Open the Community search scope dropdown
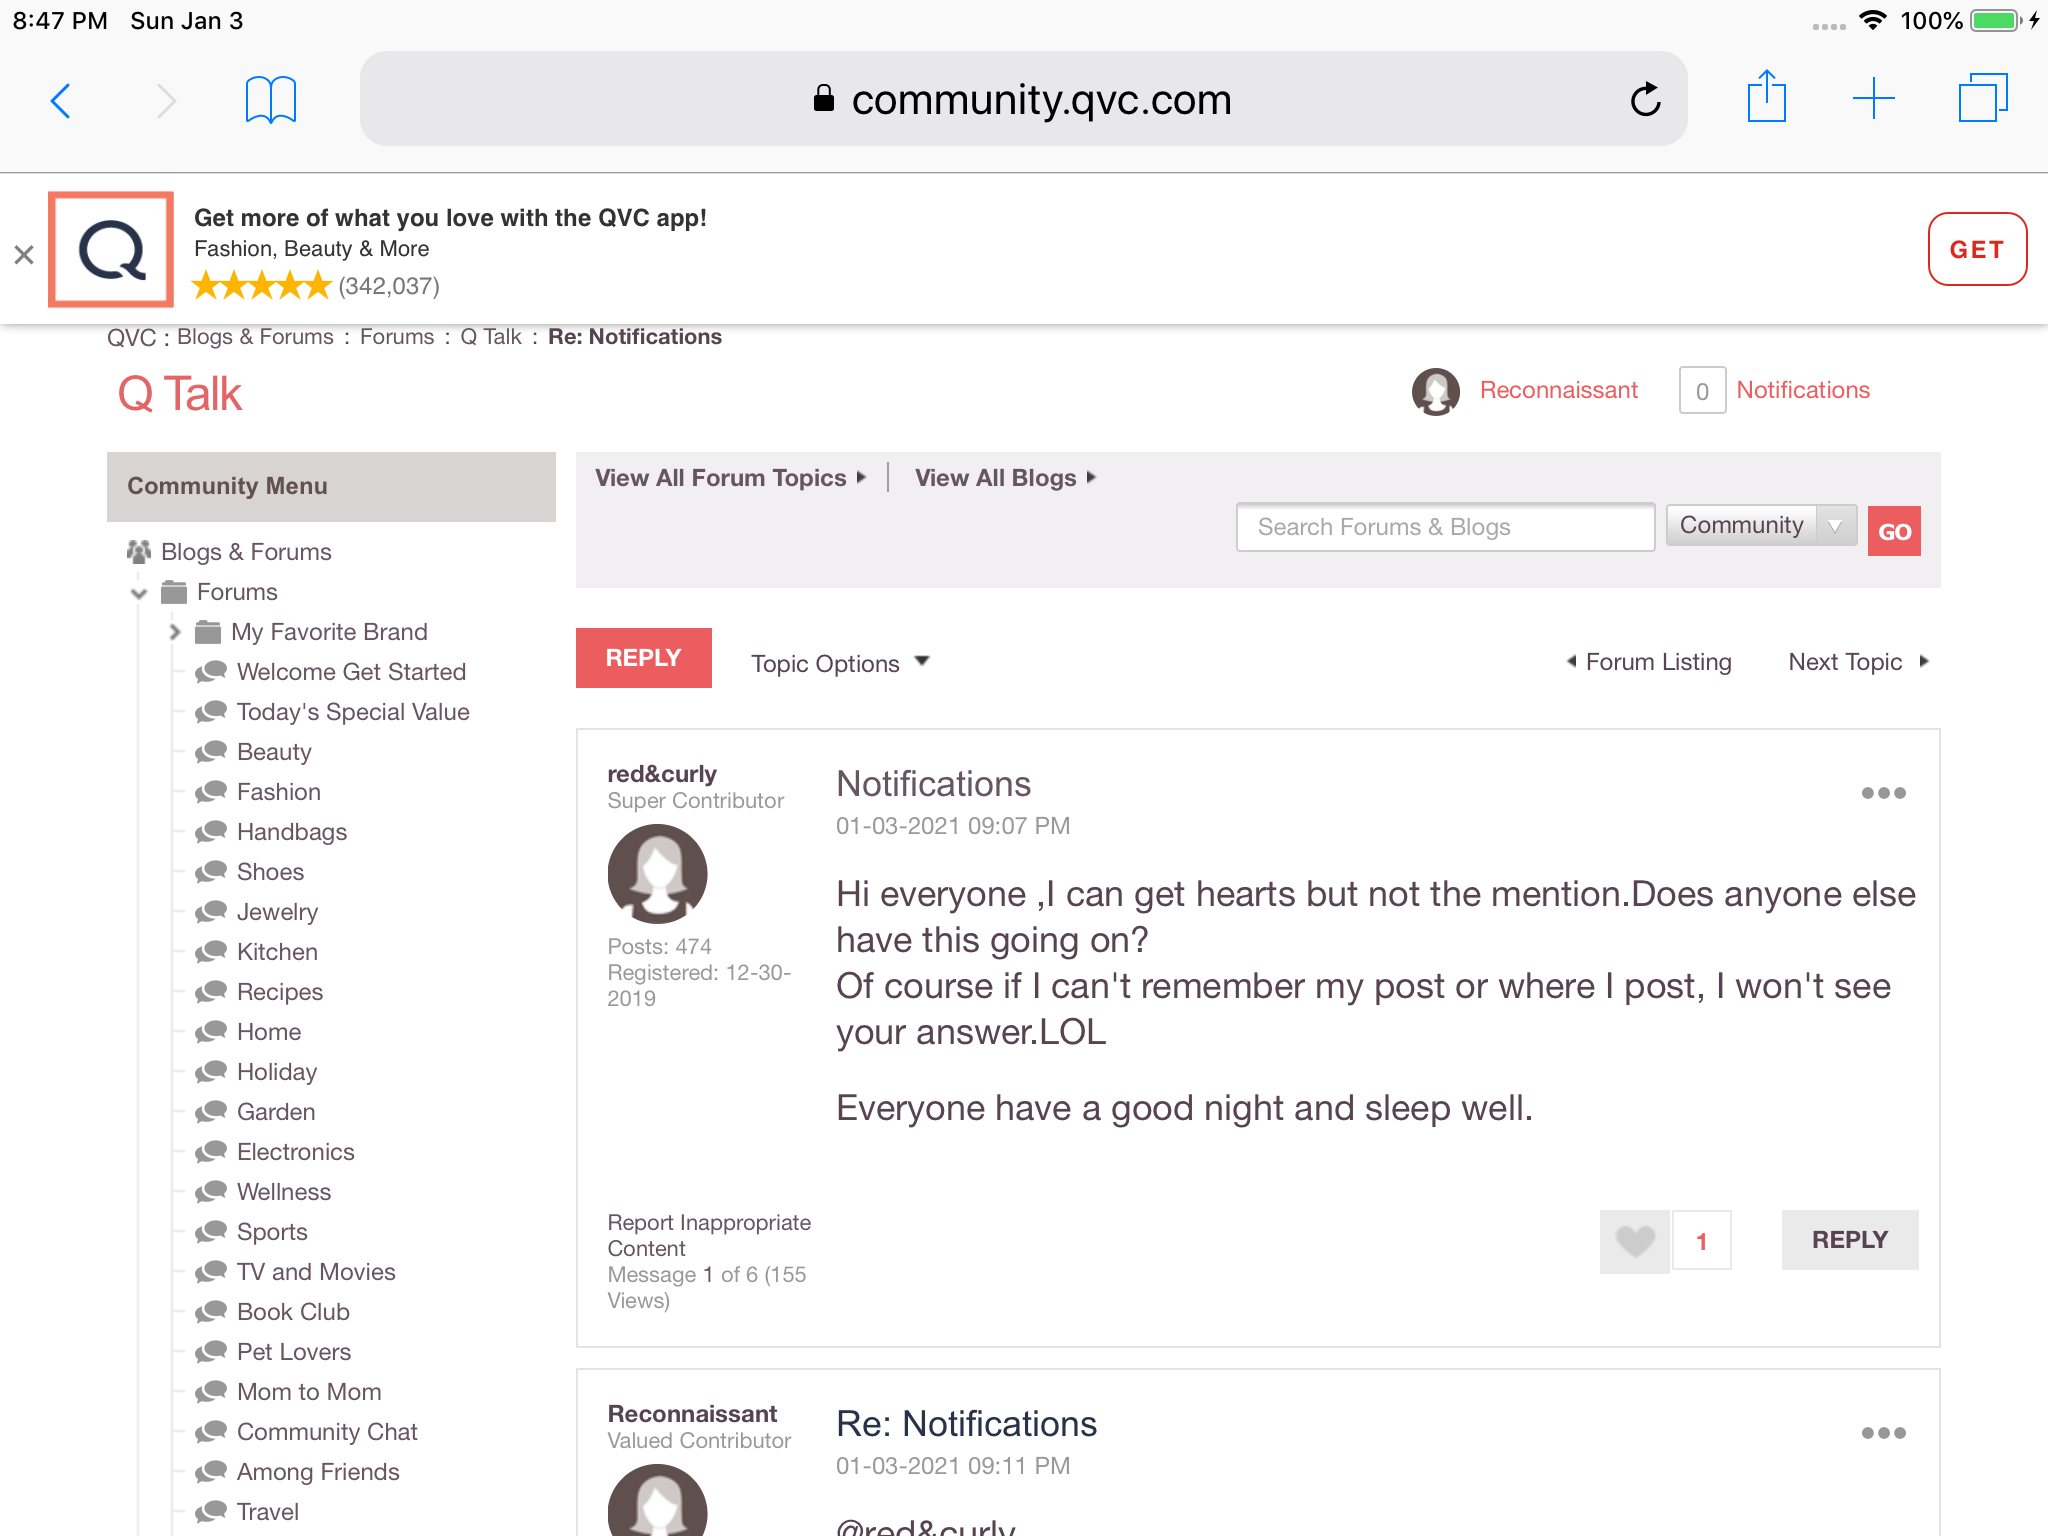Image resolution: width=2048 pixels, height=1536 pixels. point(1760,526)
